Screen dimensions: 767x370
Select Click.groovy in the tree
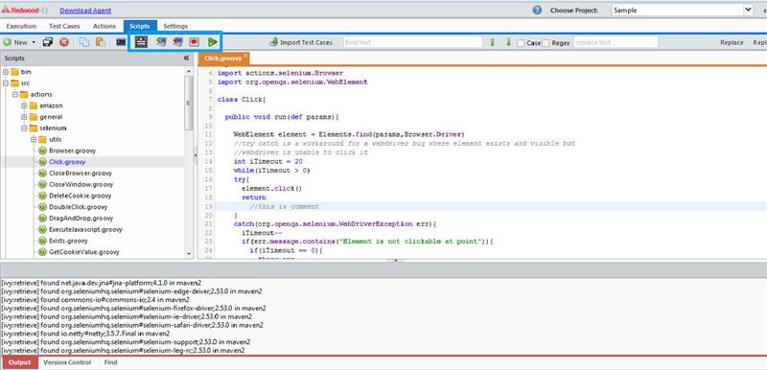67,162
